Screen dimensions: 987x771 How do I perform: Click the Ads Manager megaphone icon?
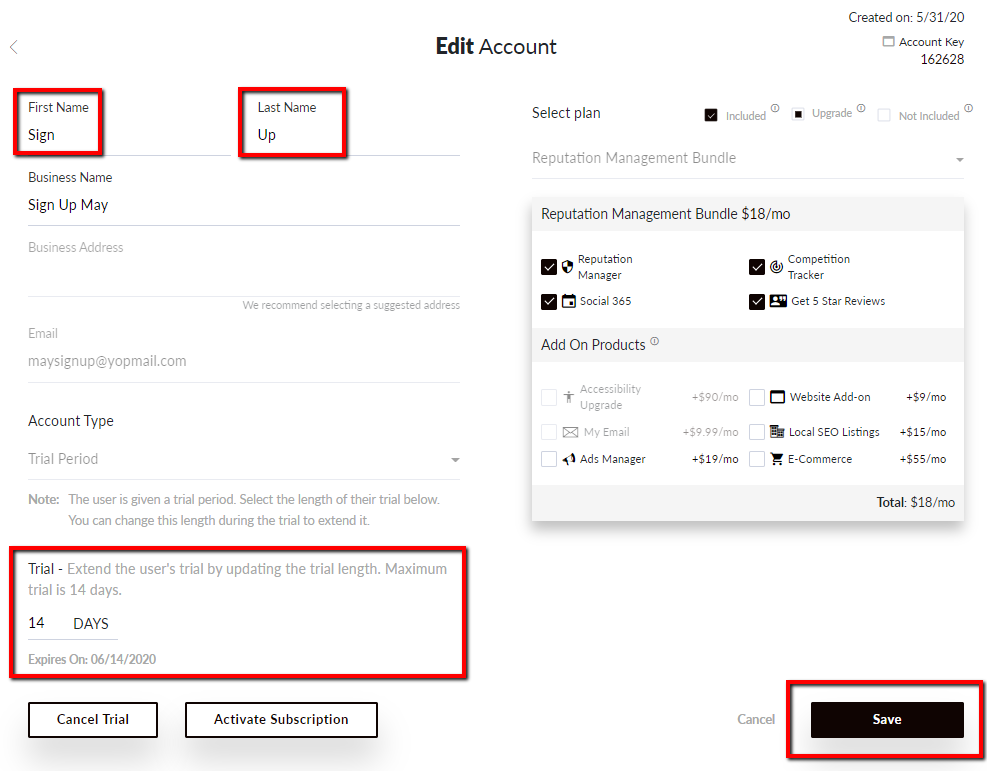[x=568, y=459]
